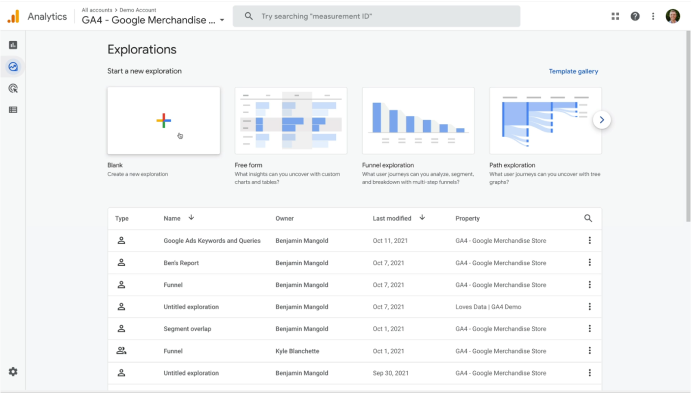Click the Google Analytics logo
The width and height of the screenshot is (691, 393).
[x=14, y=17]
